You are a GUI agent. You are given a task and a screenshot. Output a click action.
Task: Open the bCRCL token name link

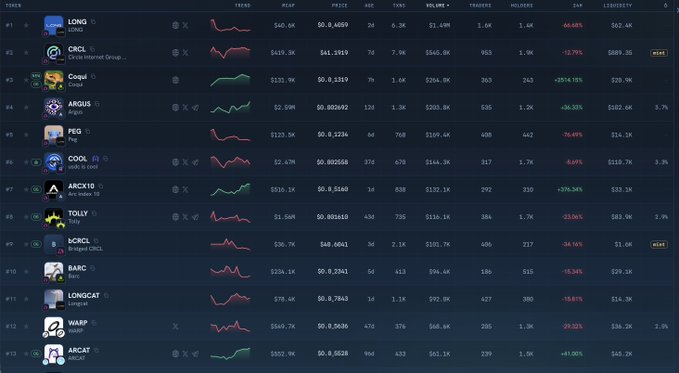tap(79, 241)
